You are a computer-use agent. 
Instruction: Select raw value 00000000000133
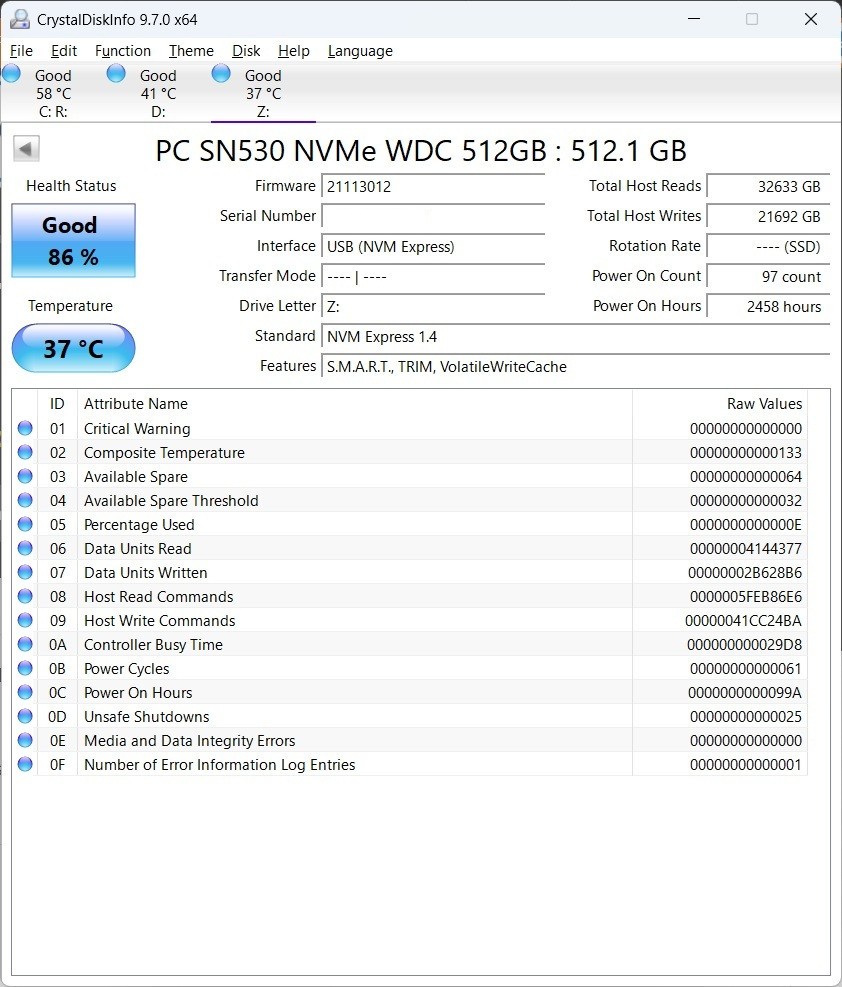pos(746,453)
